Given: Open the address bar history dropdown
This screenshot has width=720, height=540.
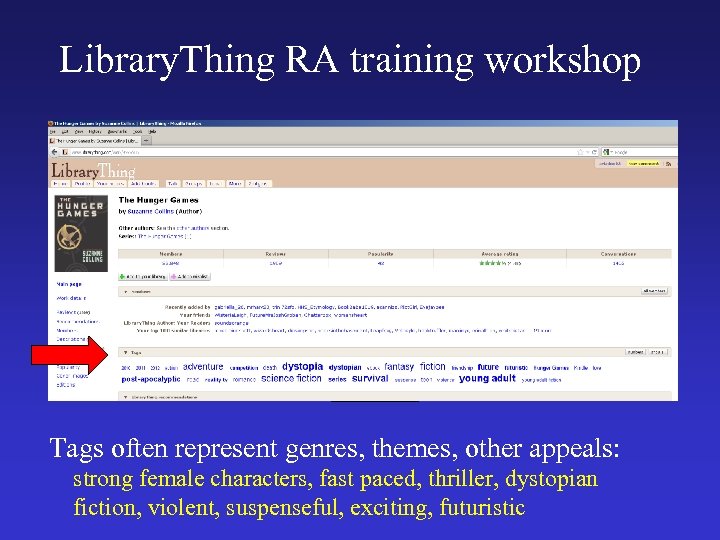Looking at the screenshot, I should click(587, 152).
